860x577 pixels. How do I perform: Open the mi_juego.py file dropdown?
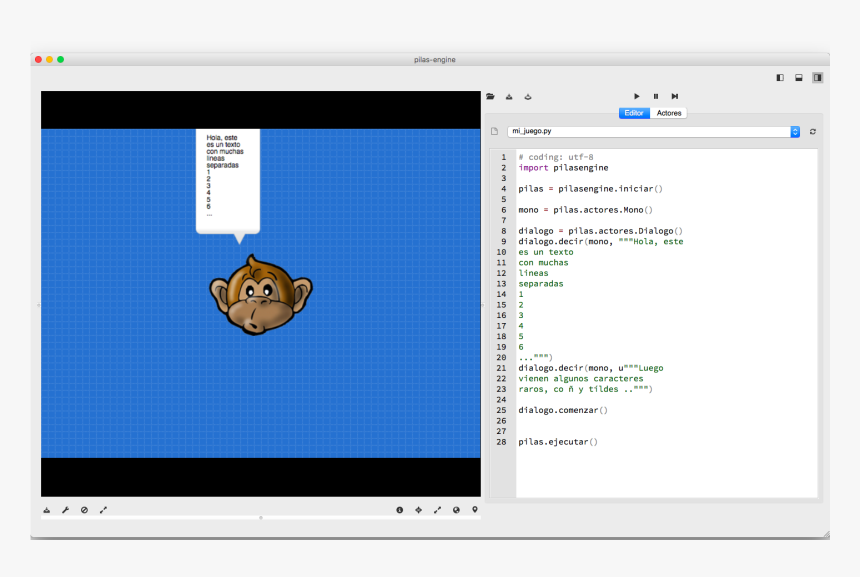(795, 131)
